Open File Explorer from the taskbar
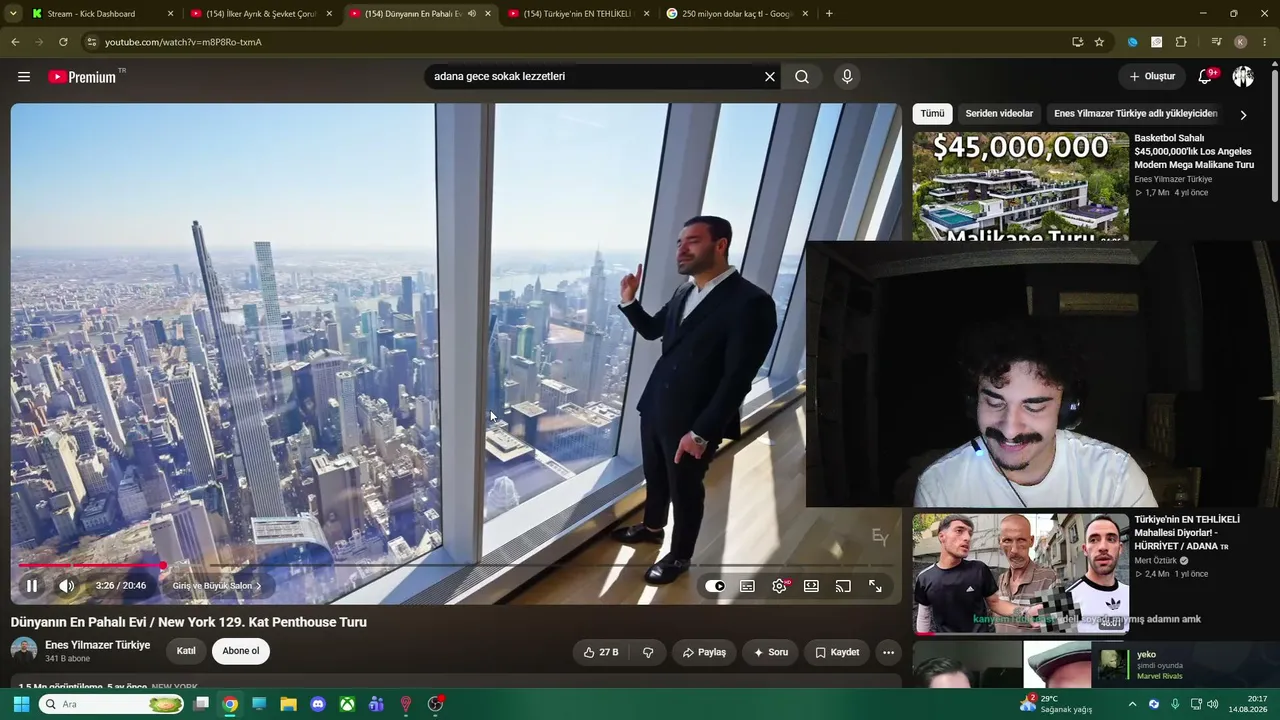 tap(288, 704)
